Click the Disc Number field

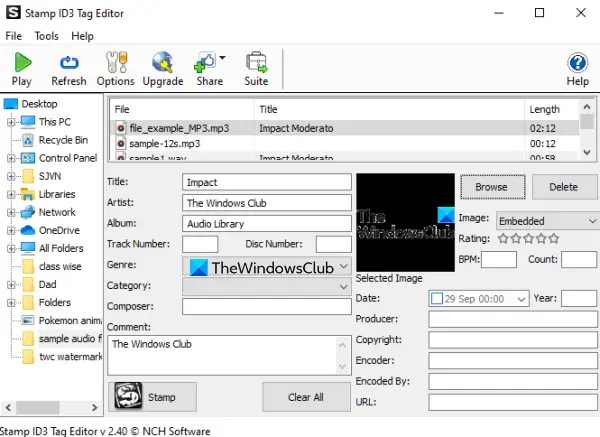click(x=334, y=244)
